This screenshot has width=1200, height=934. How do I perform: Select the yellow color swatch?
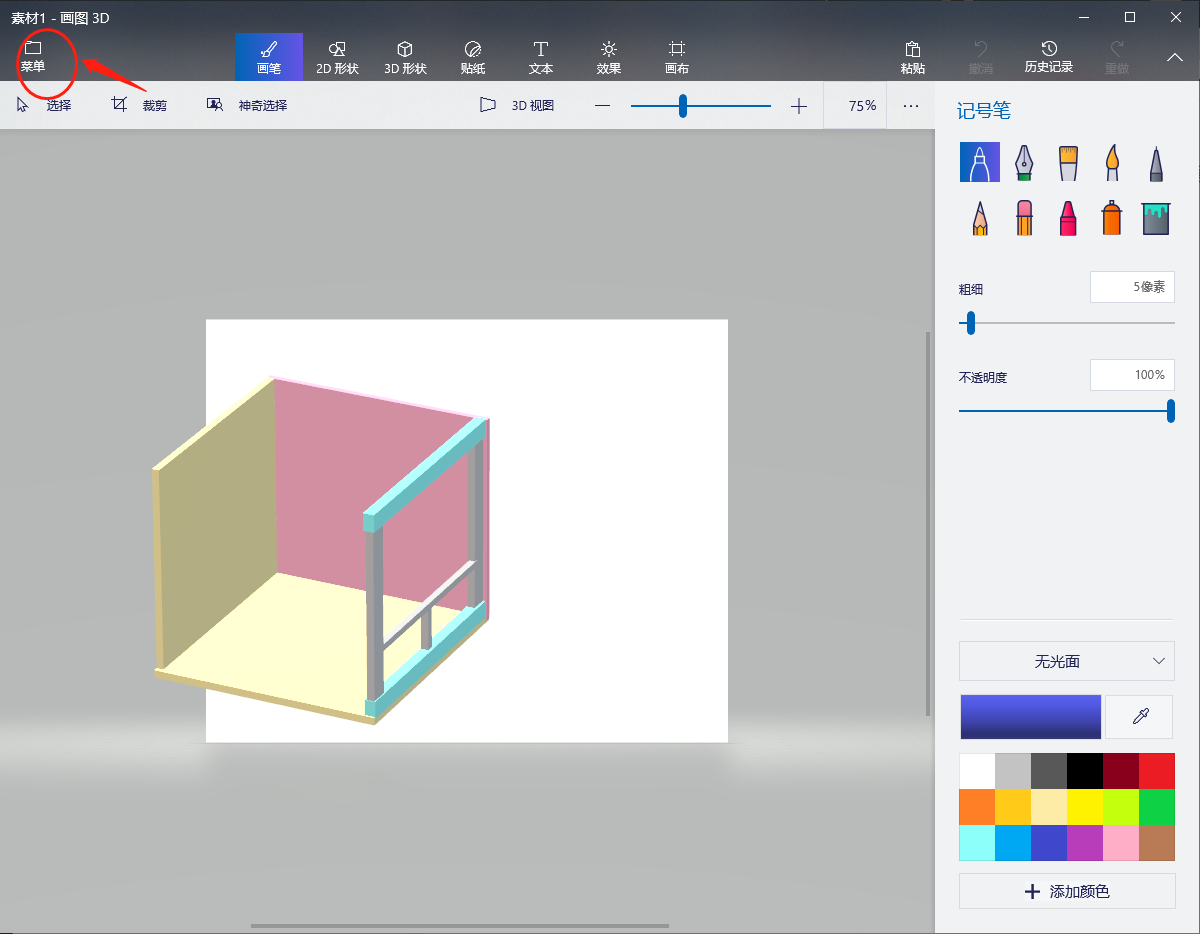point(1085,807)
